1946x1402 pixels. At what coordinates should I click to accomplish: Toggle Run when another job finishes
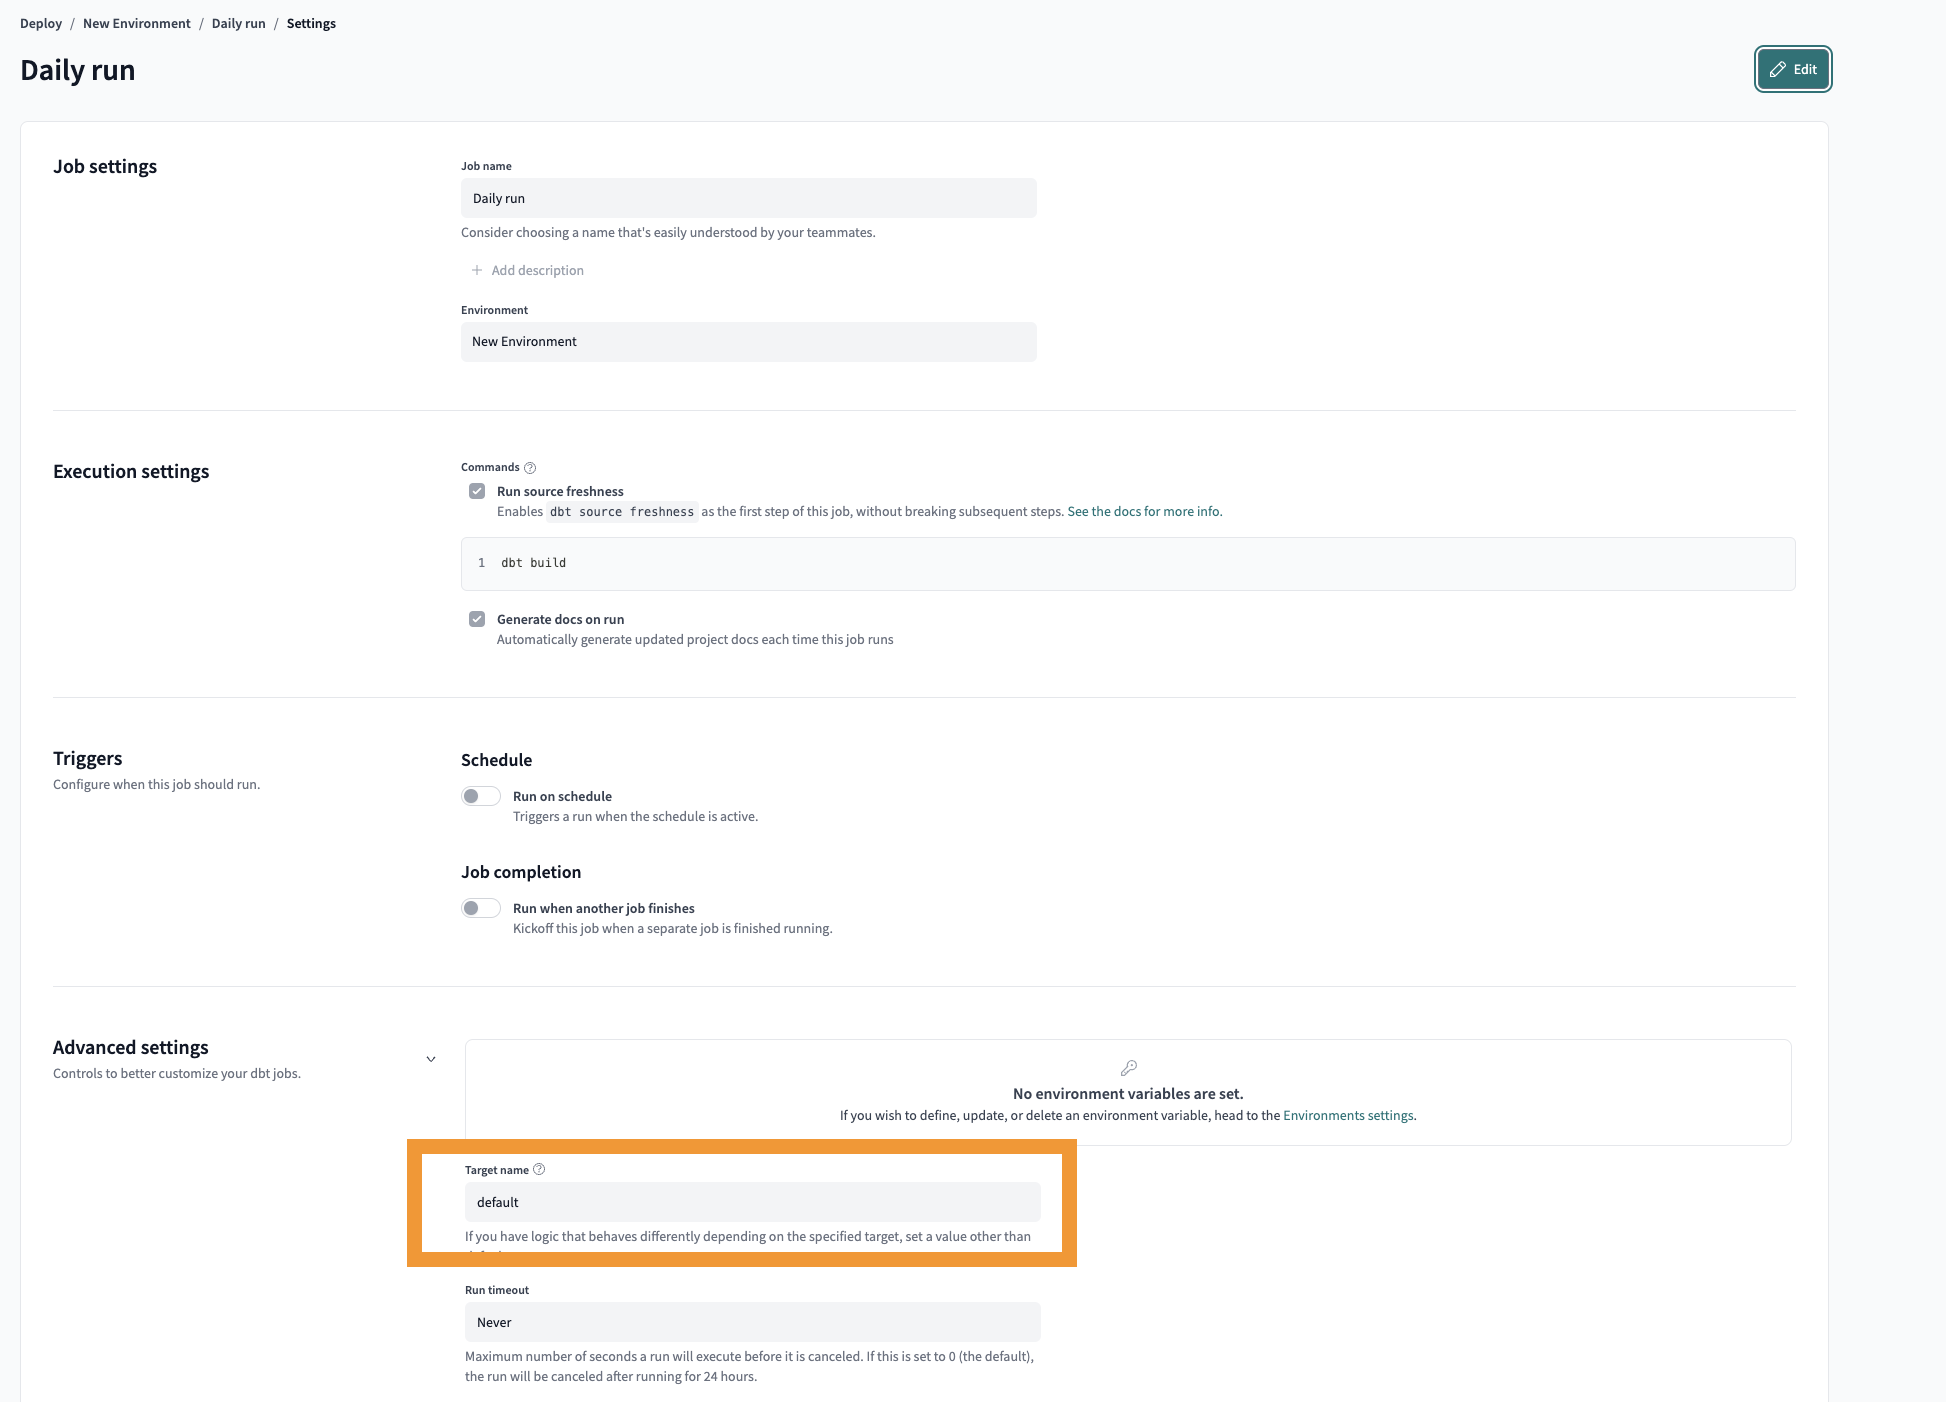[480, 907]
